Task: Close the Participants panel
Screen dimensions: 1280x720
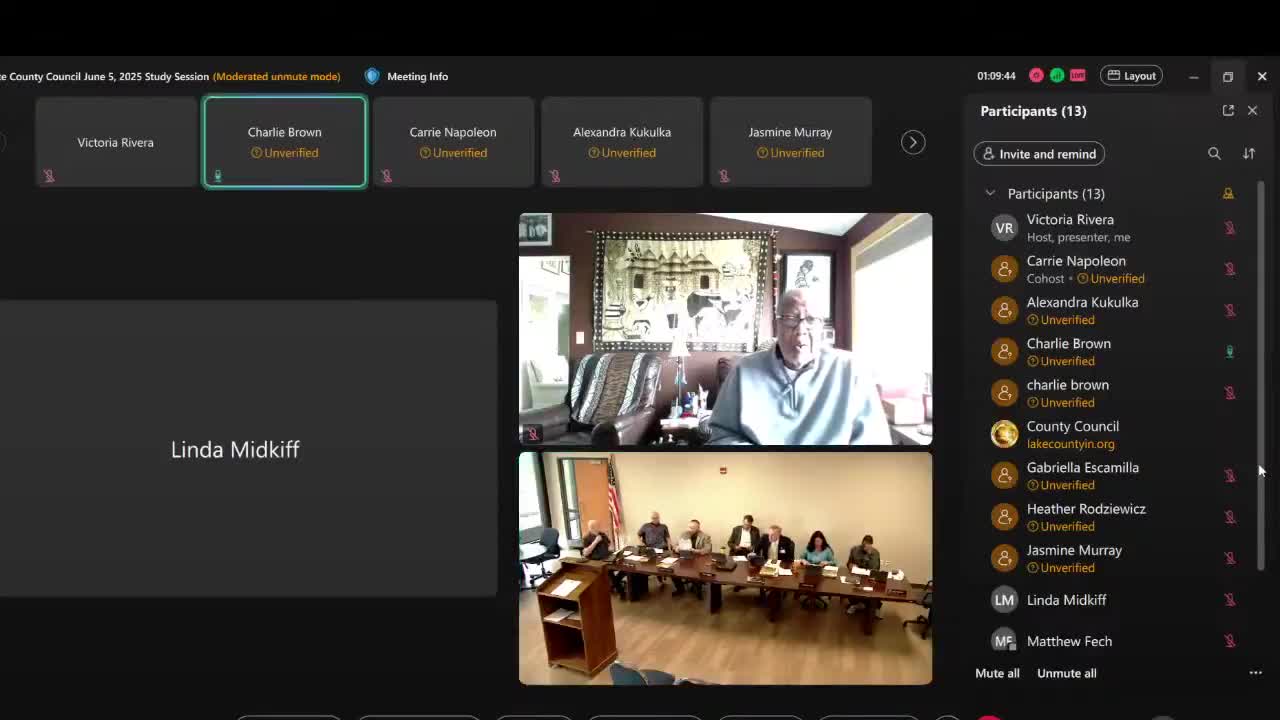Action: click(1252, 111)
